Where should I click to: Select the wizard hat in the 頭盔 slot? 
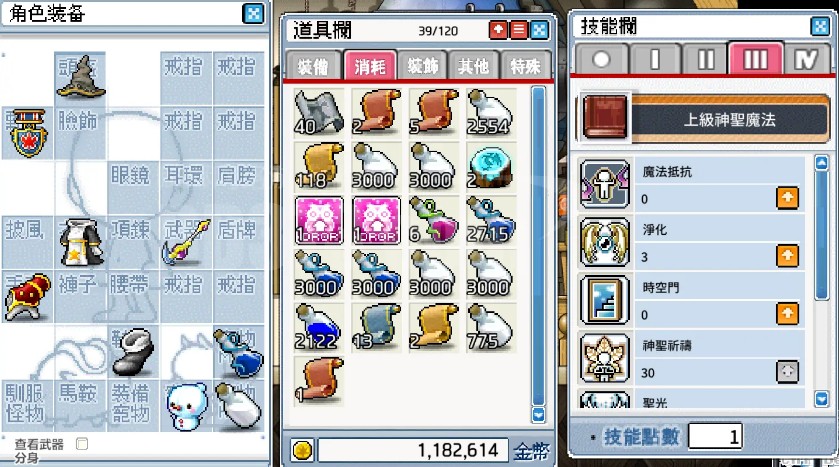click(x=81, y=77)
